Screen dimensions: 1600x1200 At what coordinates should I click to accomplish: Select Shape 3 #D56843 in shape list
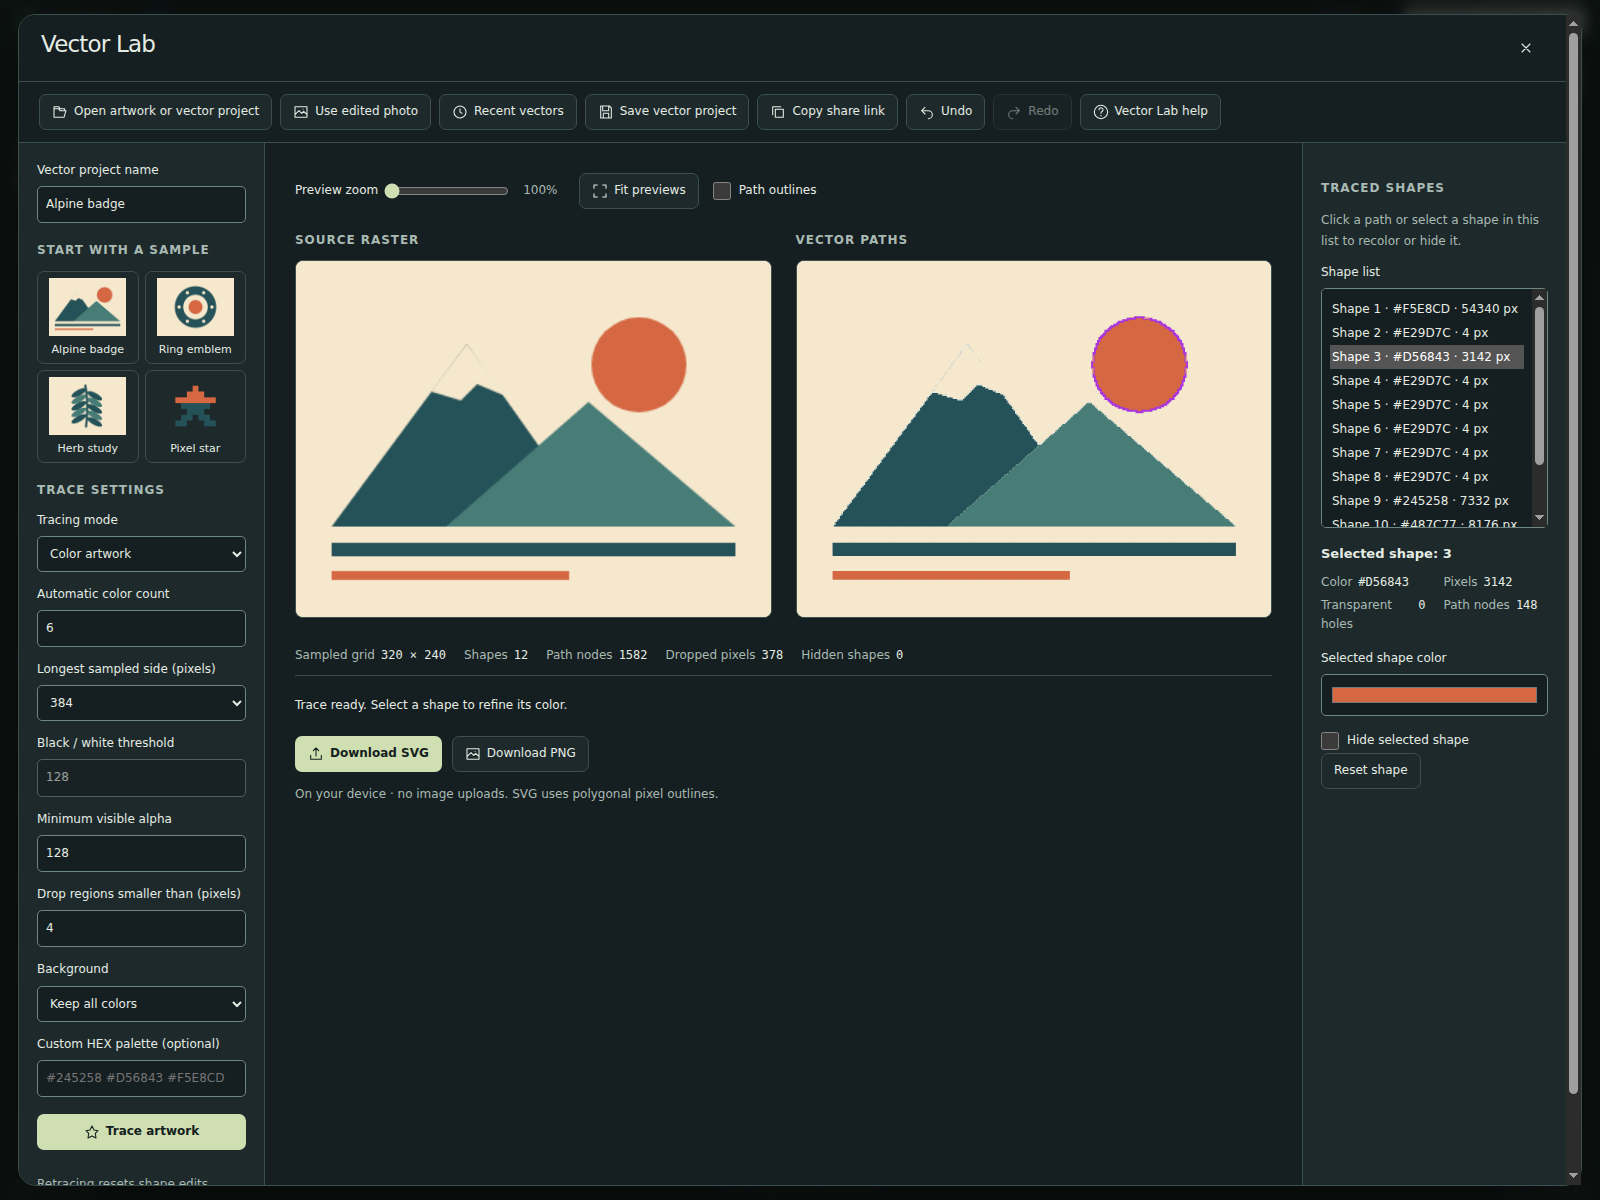pyautogui.click(x=1426, y=357)
